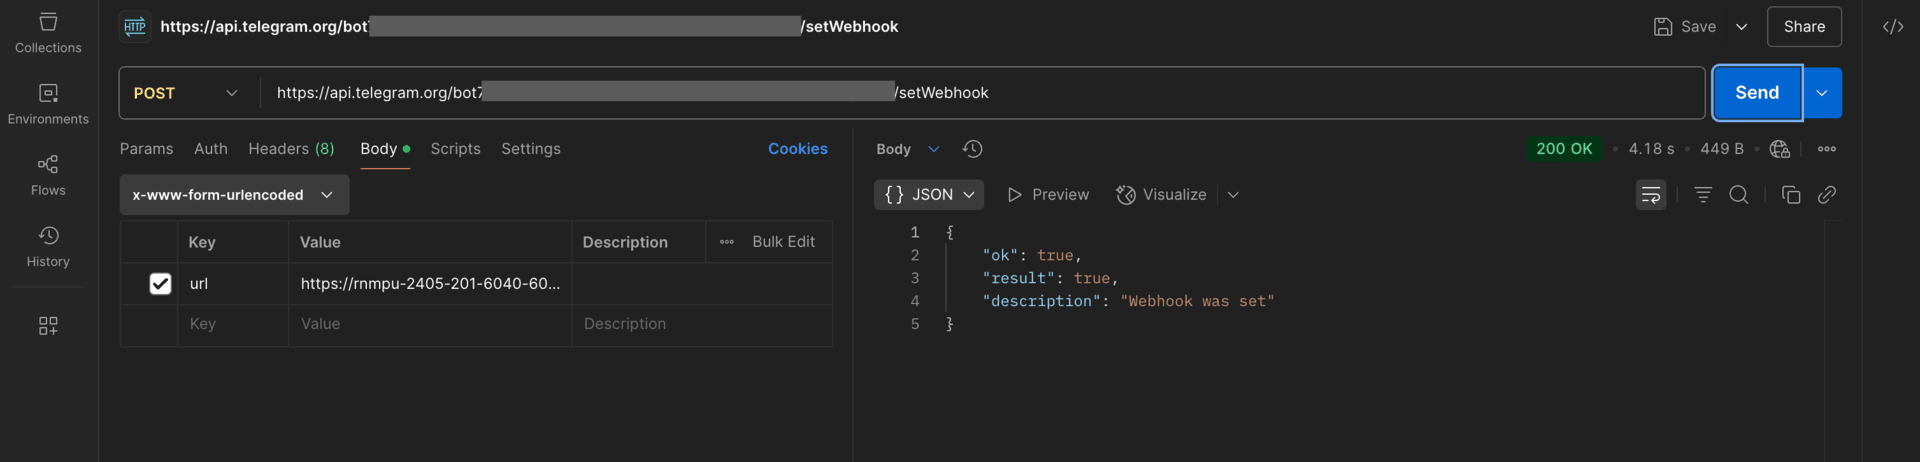This screenshot has width=1920, height=462.
Task: Open the request Settings tab
Action: 531,149
